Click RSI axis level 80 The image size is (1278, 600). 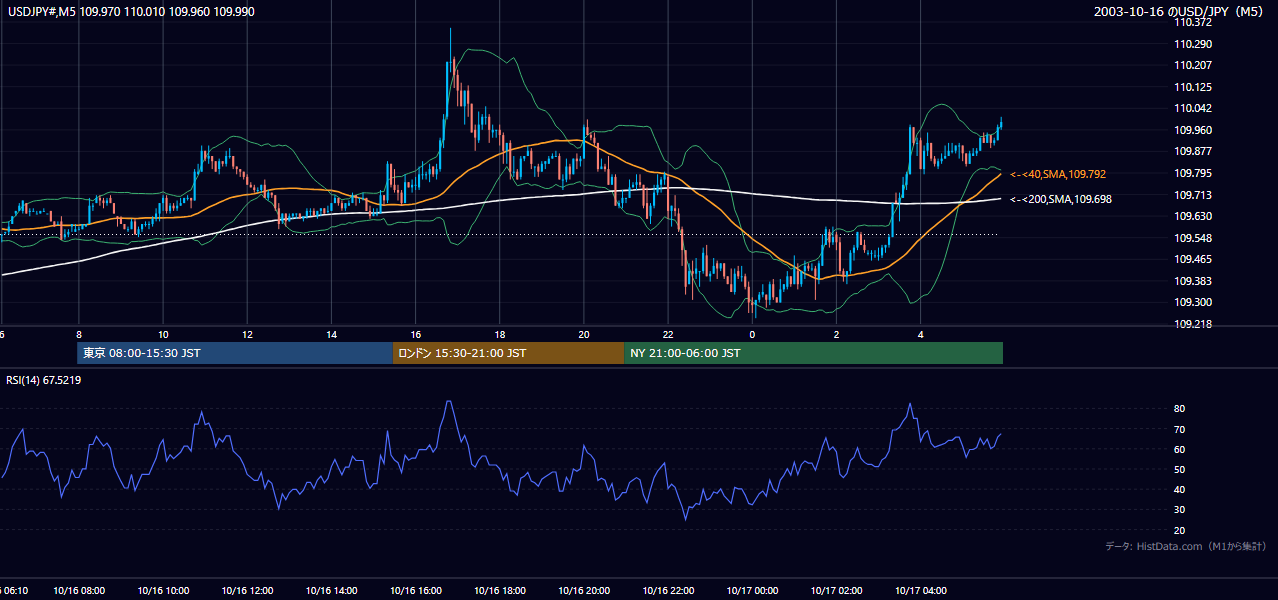click(x=1180, y=409)
